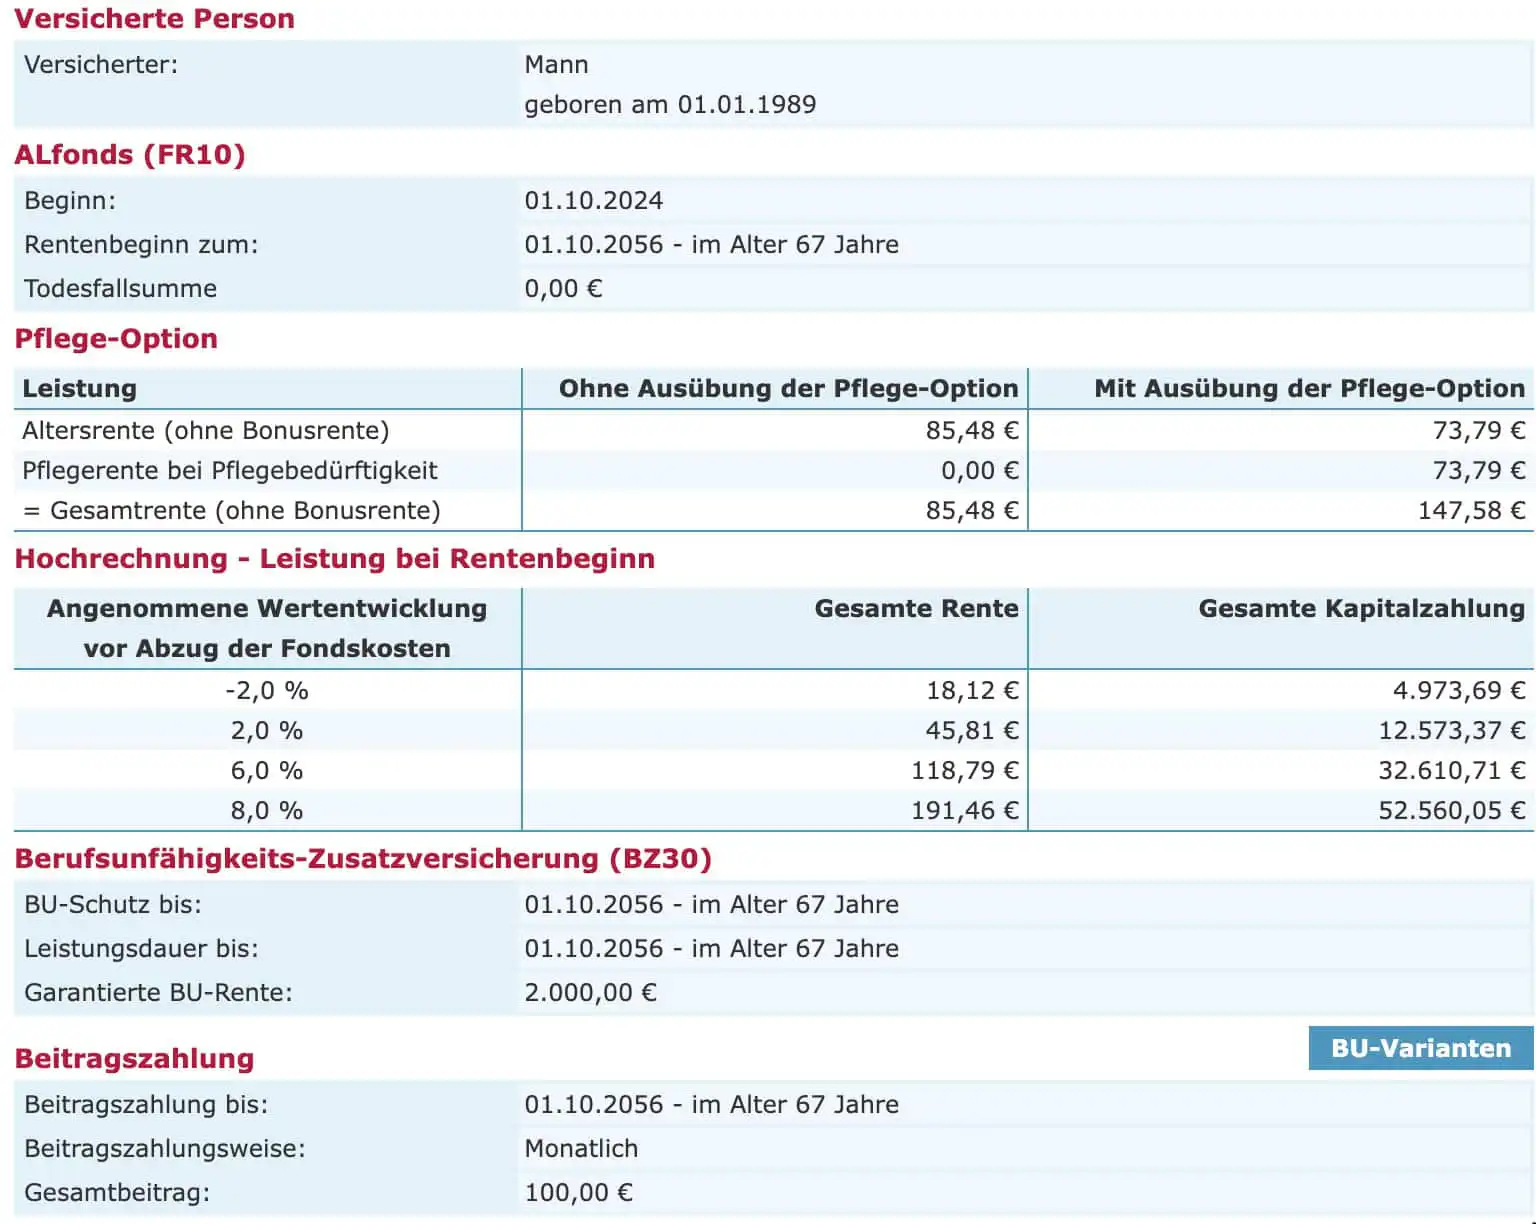Click the Mit Ausübung der Pflege-Option column header
Viewport: 1536px width, 1224px height.
point(1309,389)
